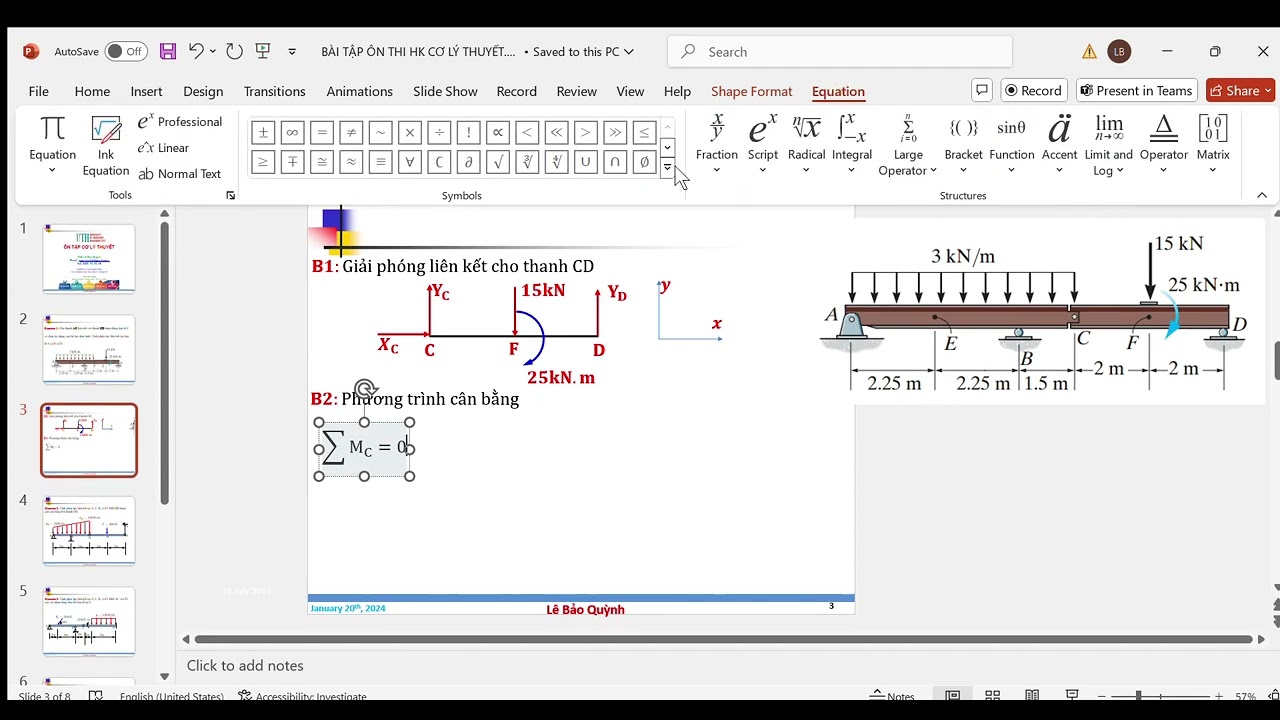This screenshot has width=1280, height=720.
Task: Insert the plus-minus symbol
Action: click(x=263, y=131)
